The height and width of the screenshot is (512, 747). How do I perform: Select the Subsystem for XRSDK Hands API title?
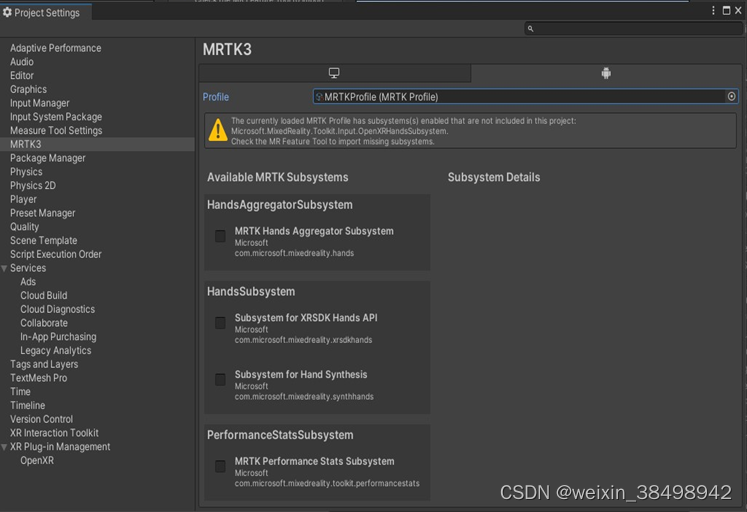[x=306, y=318]
